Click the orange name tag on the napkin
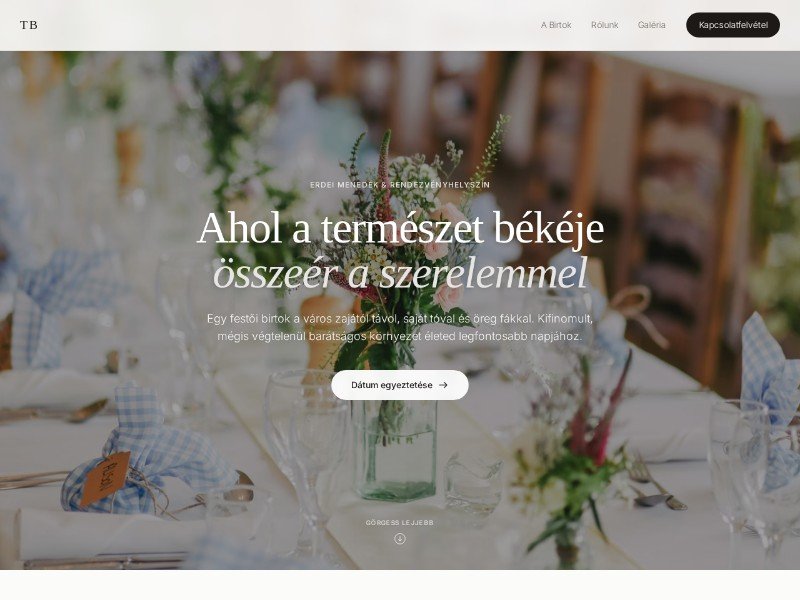 (106, 479)
